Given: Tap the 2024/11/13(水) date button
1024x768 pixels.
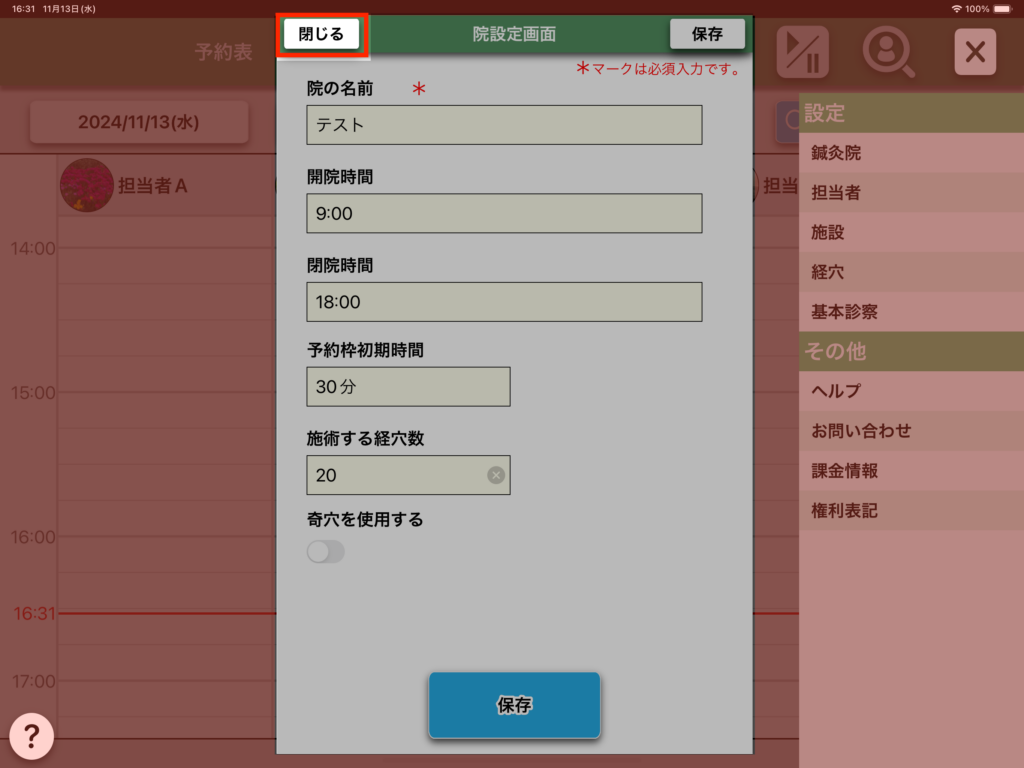Looking at the screenshot, I should coord(139,122).
